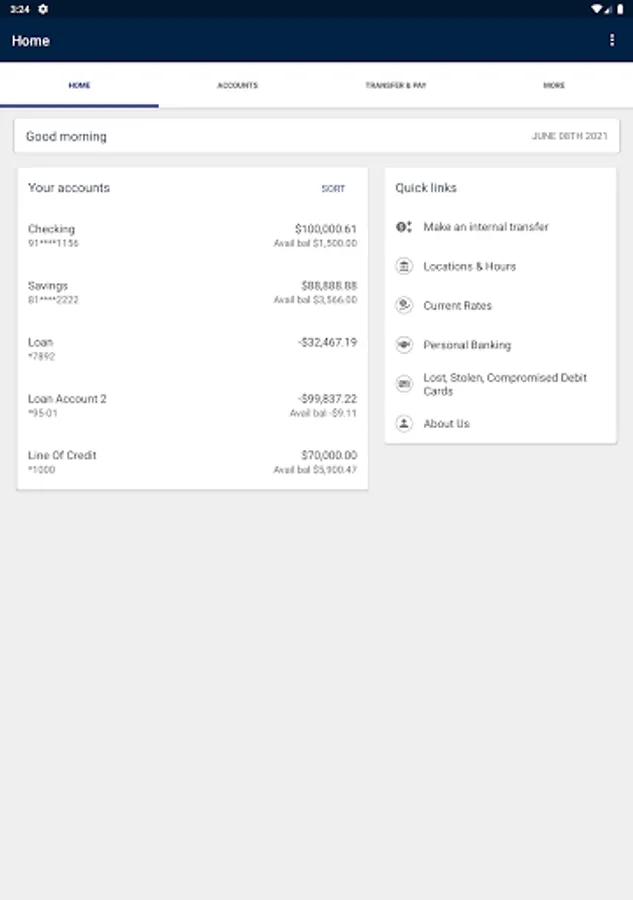The image size is (633, 900).
Task: Open Lost, Stolen, Compromised Debit Cards link
Action: click(x=505, y=384)
